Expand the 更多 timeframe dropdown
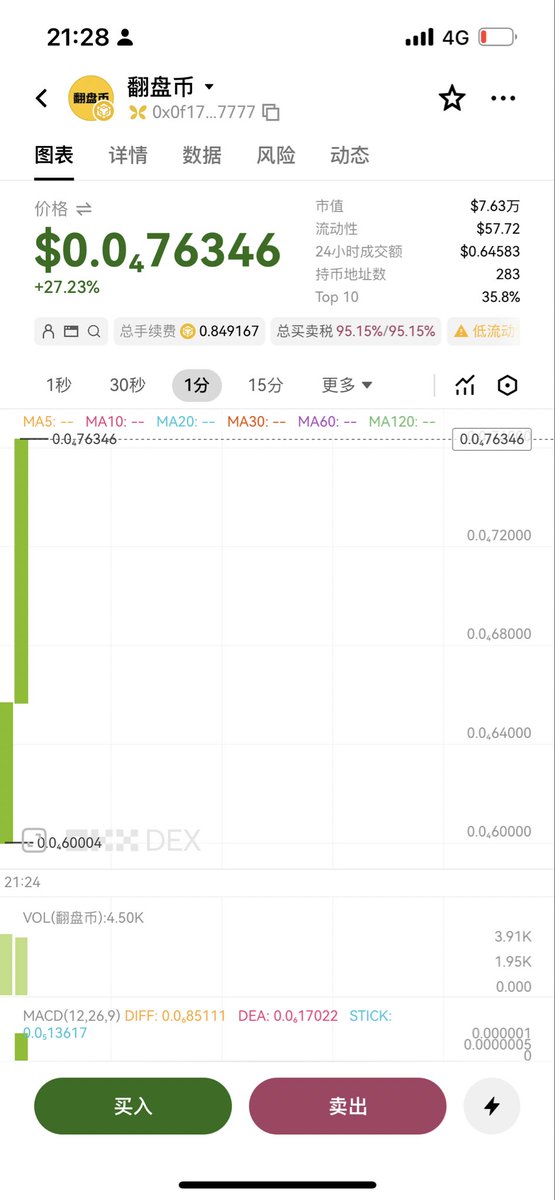 tap(347, 385)
